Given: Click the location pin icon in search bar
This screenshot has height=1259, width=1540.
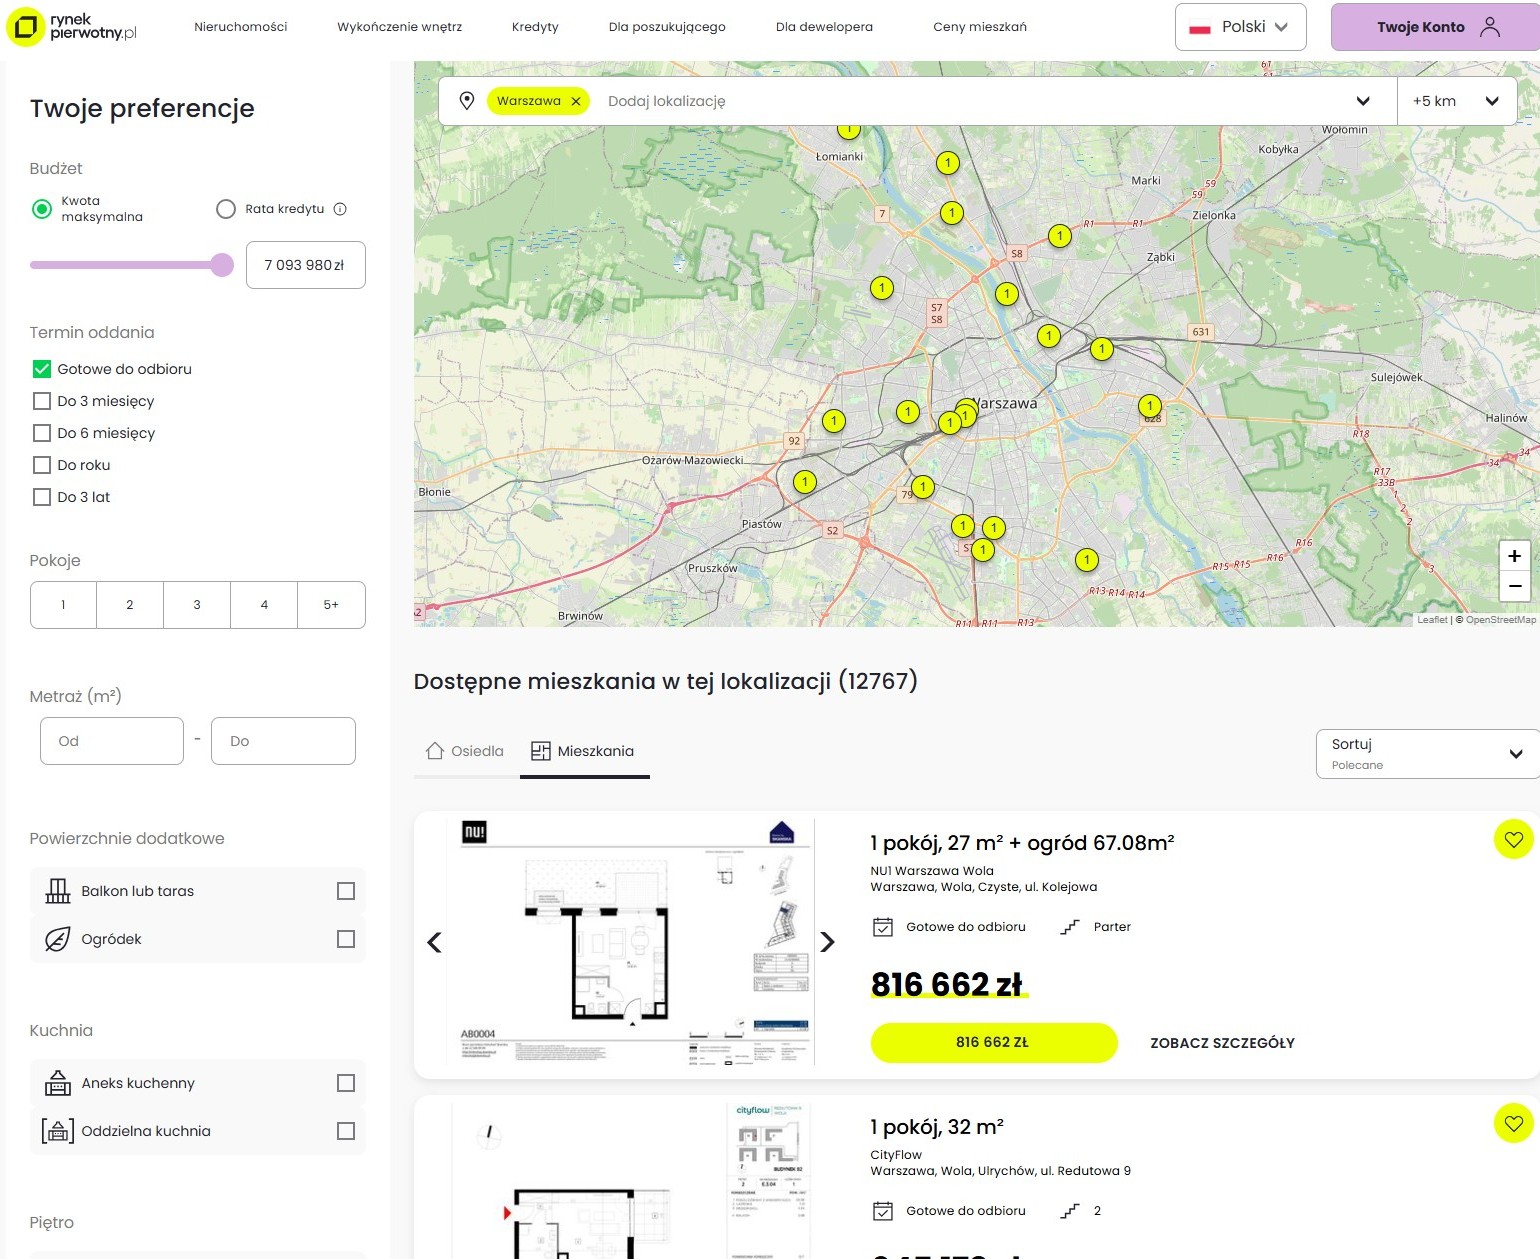Looking at the screenshot, I should coord(467,100).
